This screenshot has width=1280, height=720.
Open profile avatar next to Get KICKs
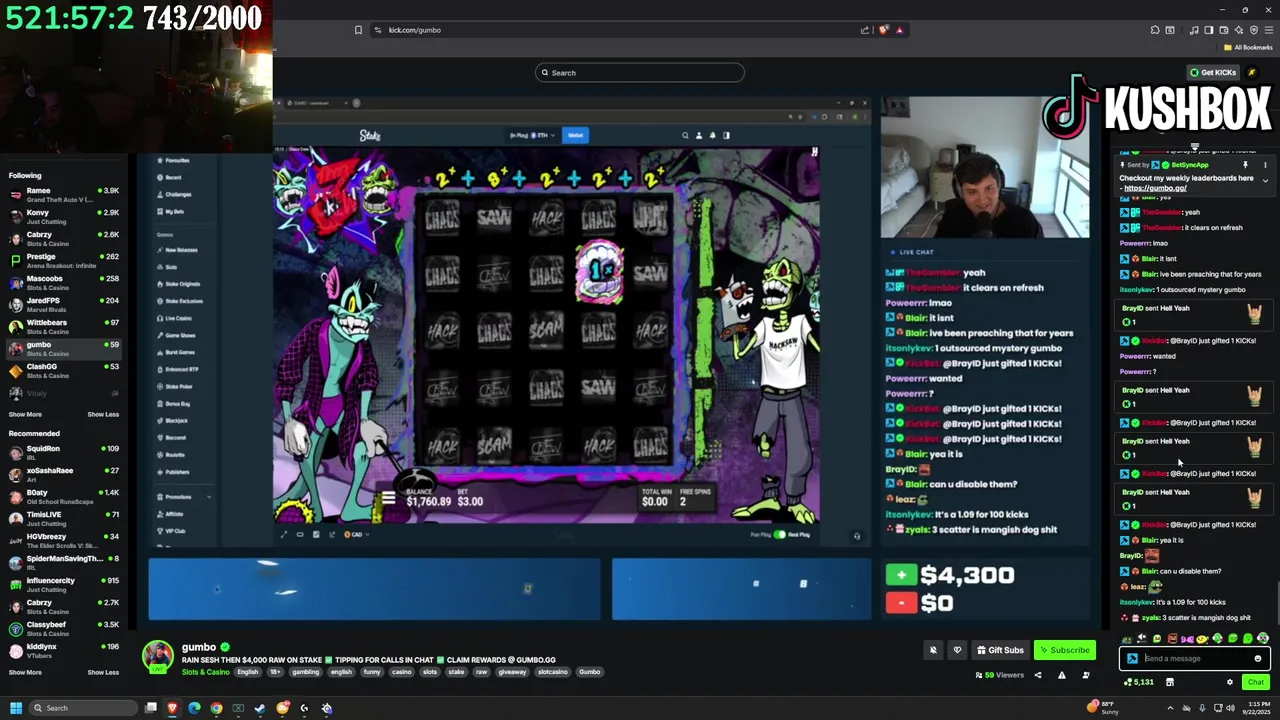tap(1252, 72)
